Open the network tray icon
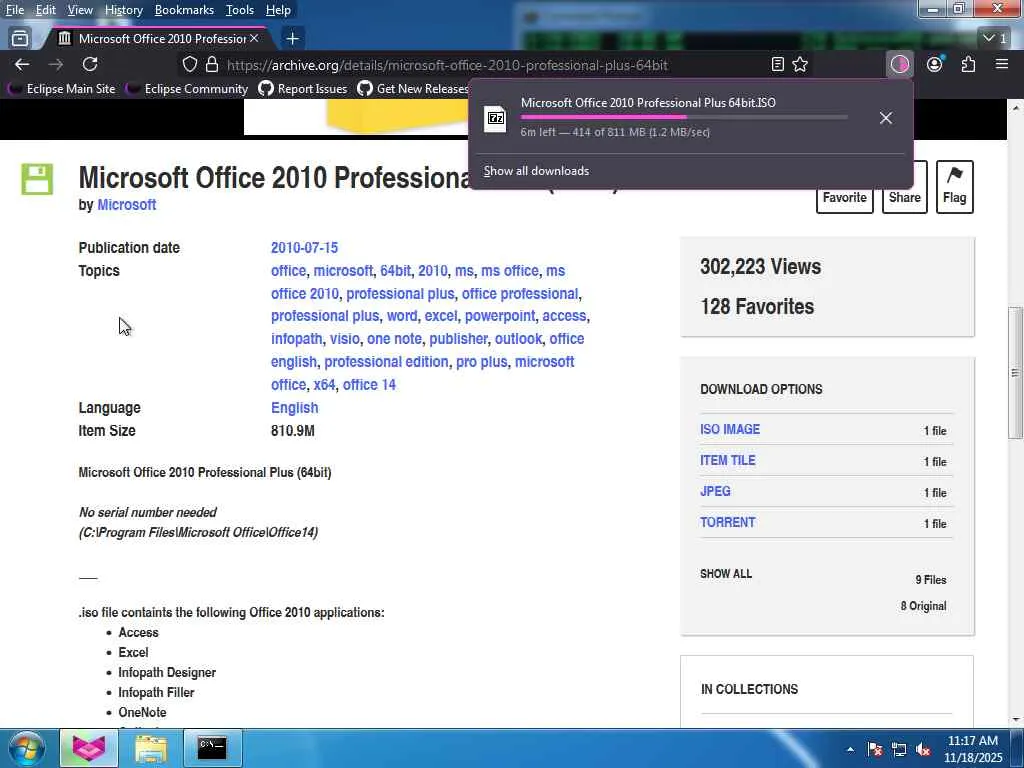1024x768 pixels. coord(899,749)
